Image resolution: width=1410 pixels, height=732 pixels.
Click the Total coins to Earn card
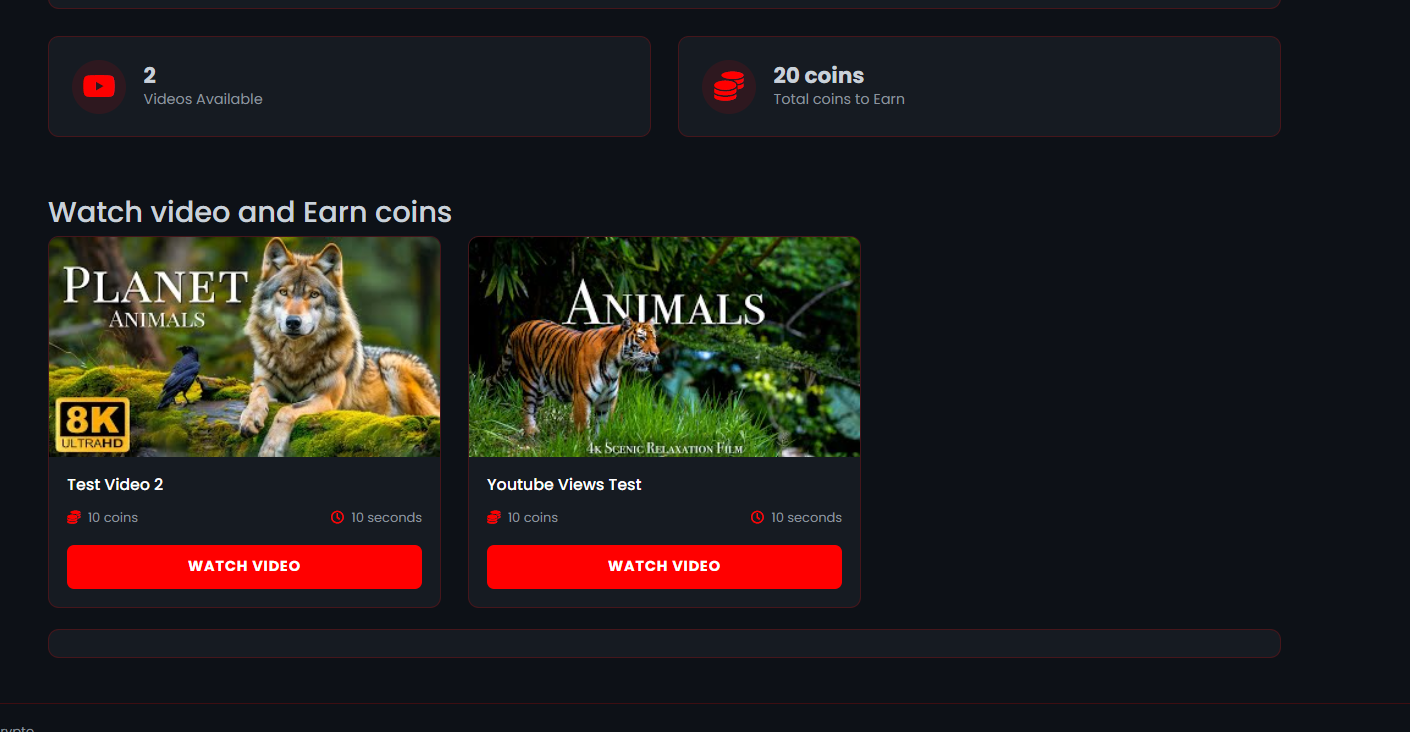pos(979,87)
